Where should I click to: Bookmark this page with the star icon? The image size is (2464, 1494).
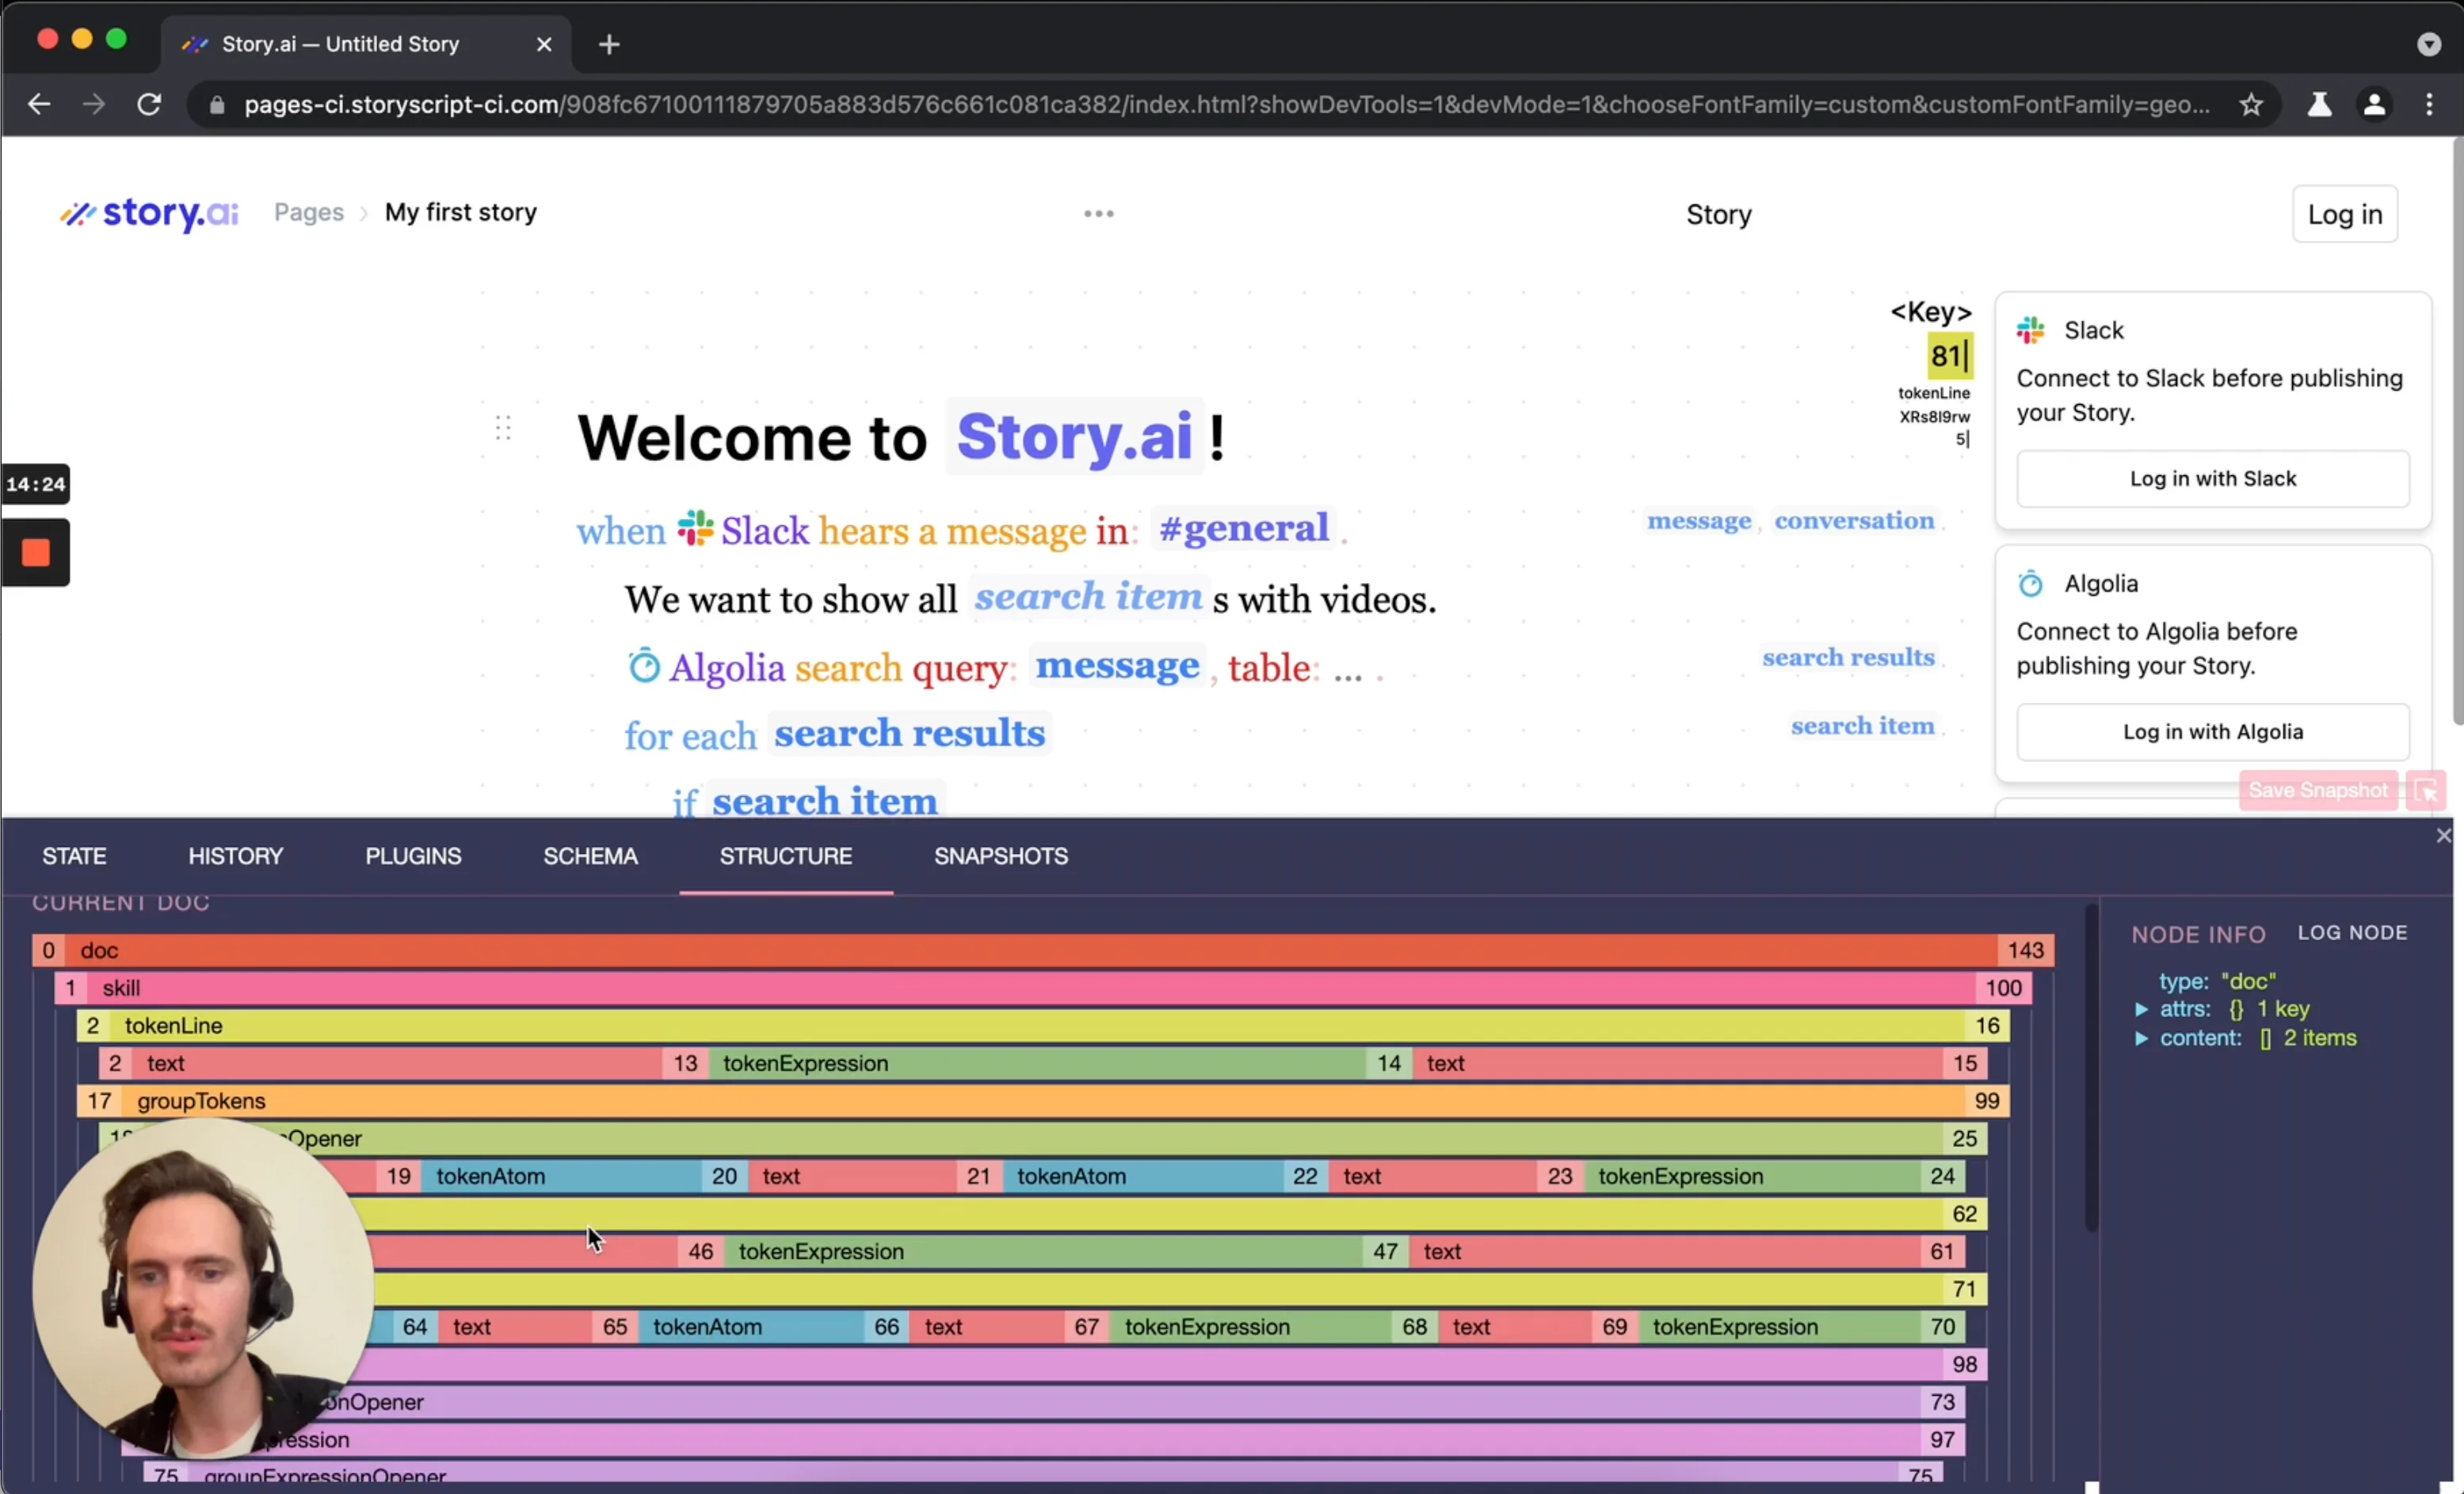pos(2250,104)
